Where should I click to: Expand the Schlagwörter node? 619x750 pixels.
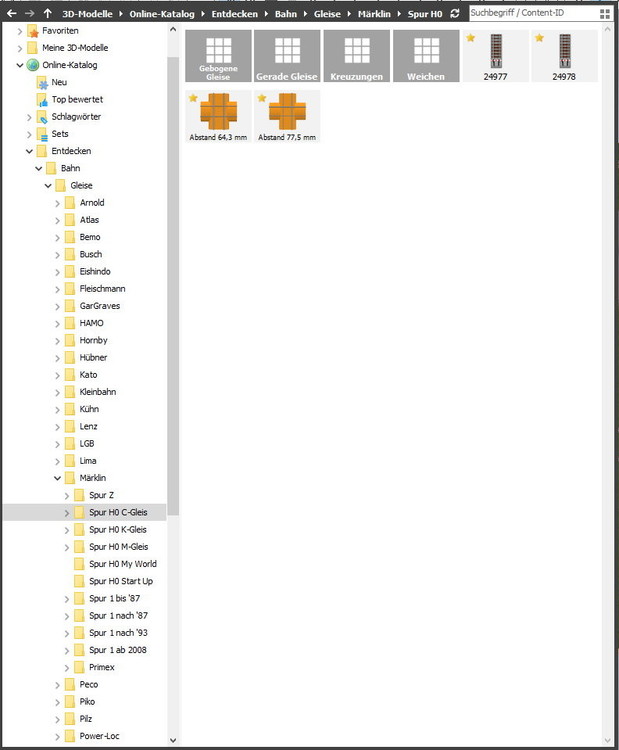point(29,117)
